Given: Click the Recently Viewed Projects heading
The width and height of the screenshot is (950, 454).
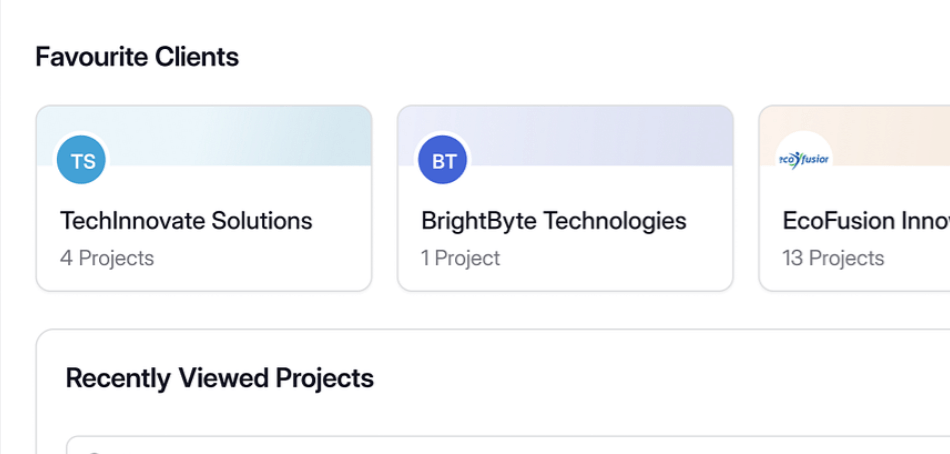Looking at the screenshot, I should point(219,378).
